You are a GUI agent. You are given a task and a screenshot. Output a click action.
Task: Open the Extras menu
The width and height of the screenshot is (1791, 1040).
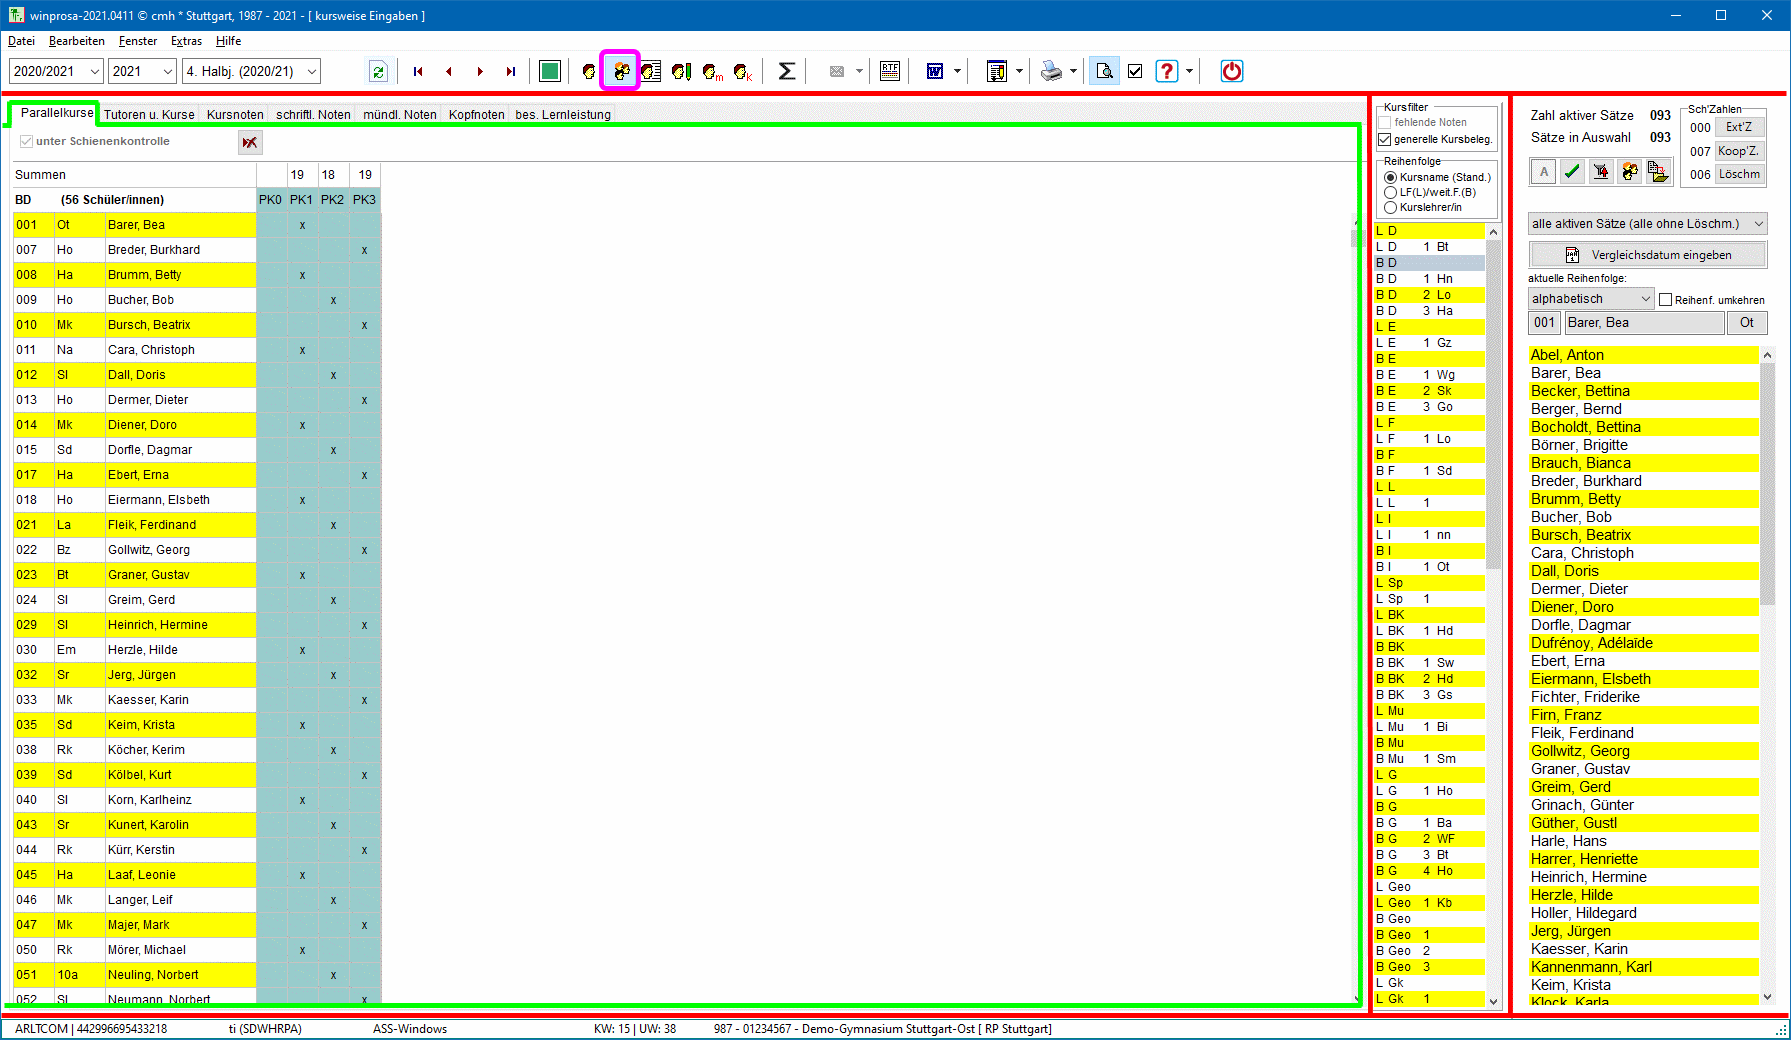tap(186, 41)
